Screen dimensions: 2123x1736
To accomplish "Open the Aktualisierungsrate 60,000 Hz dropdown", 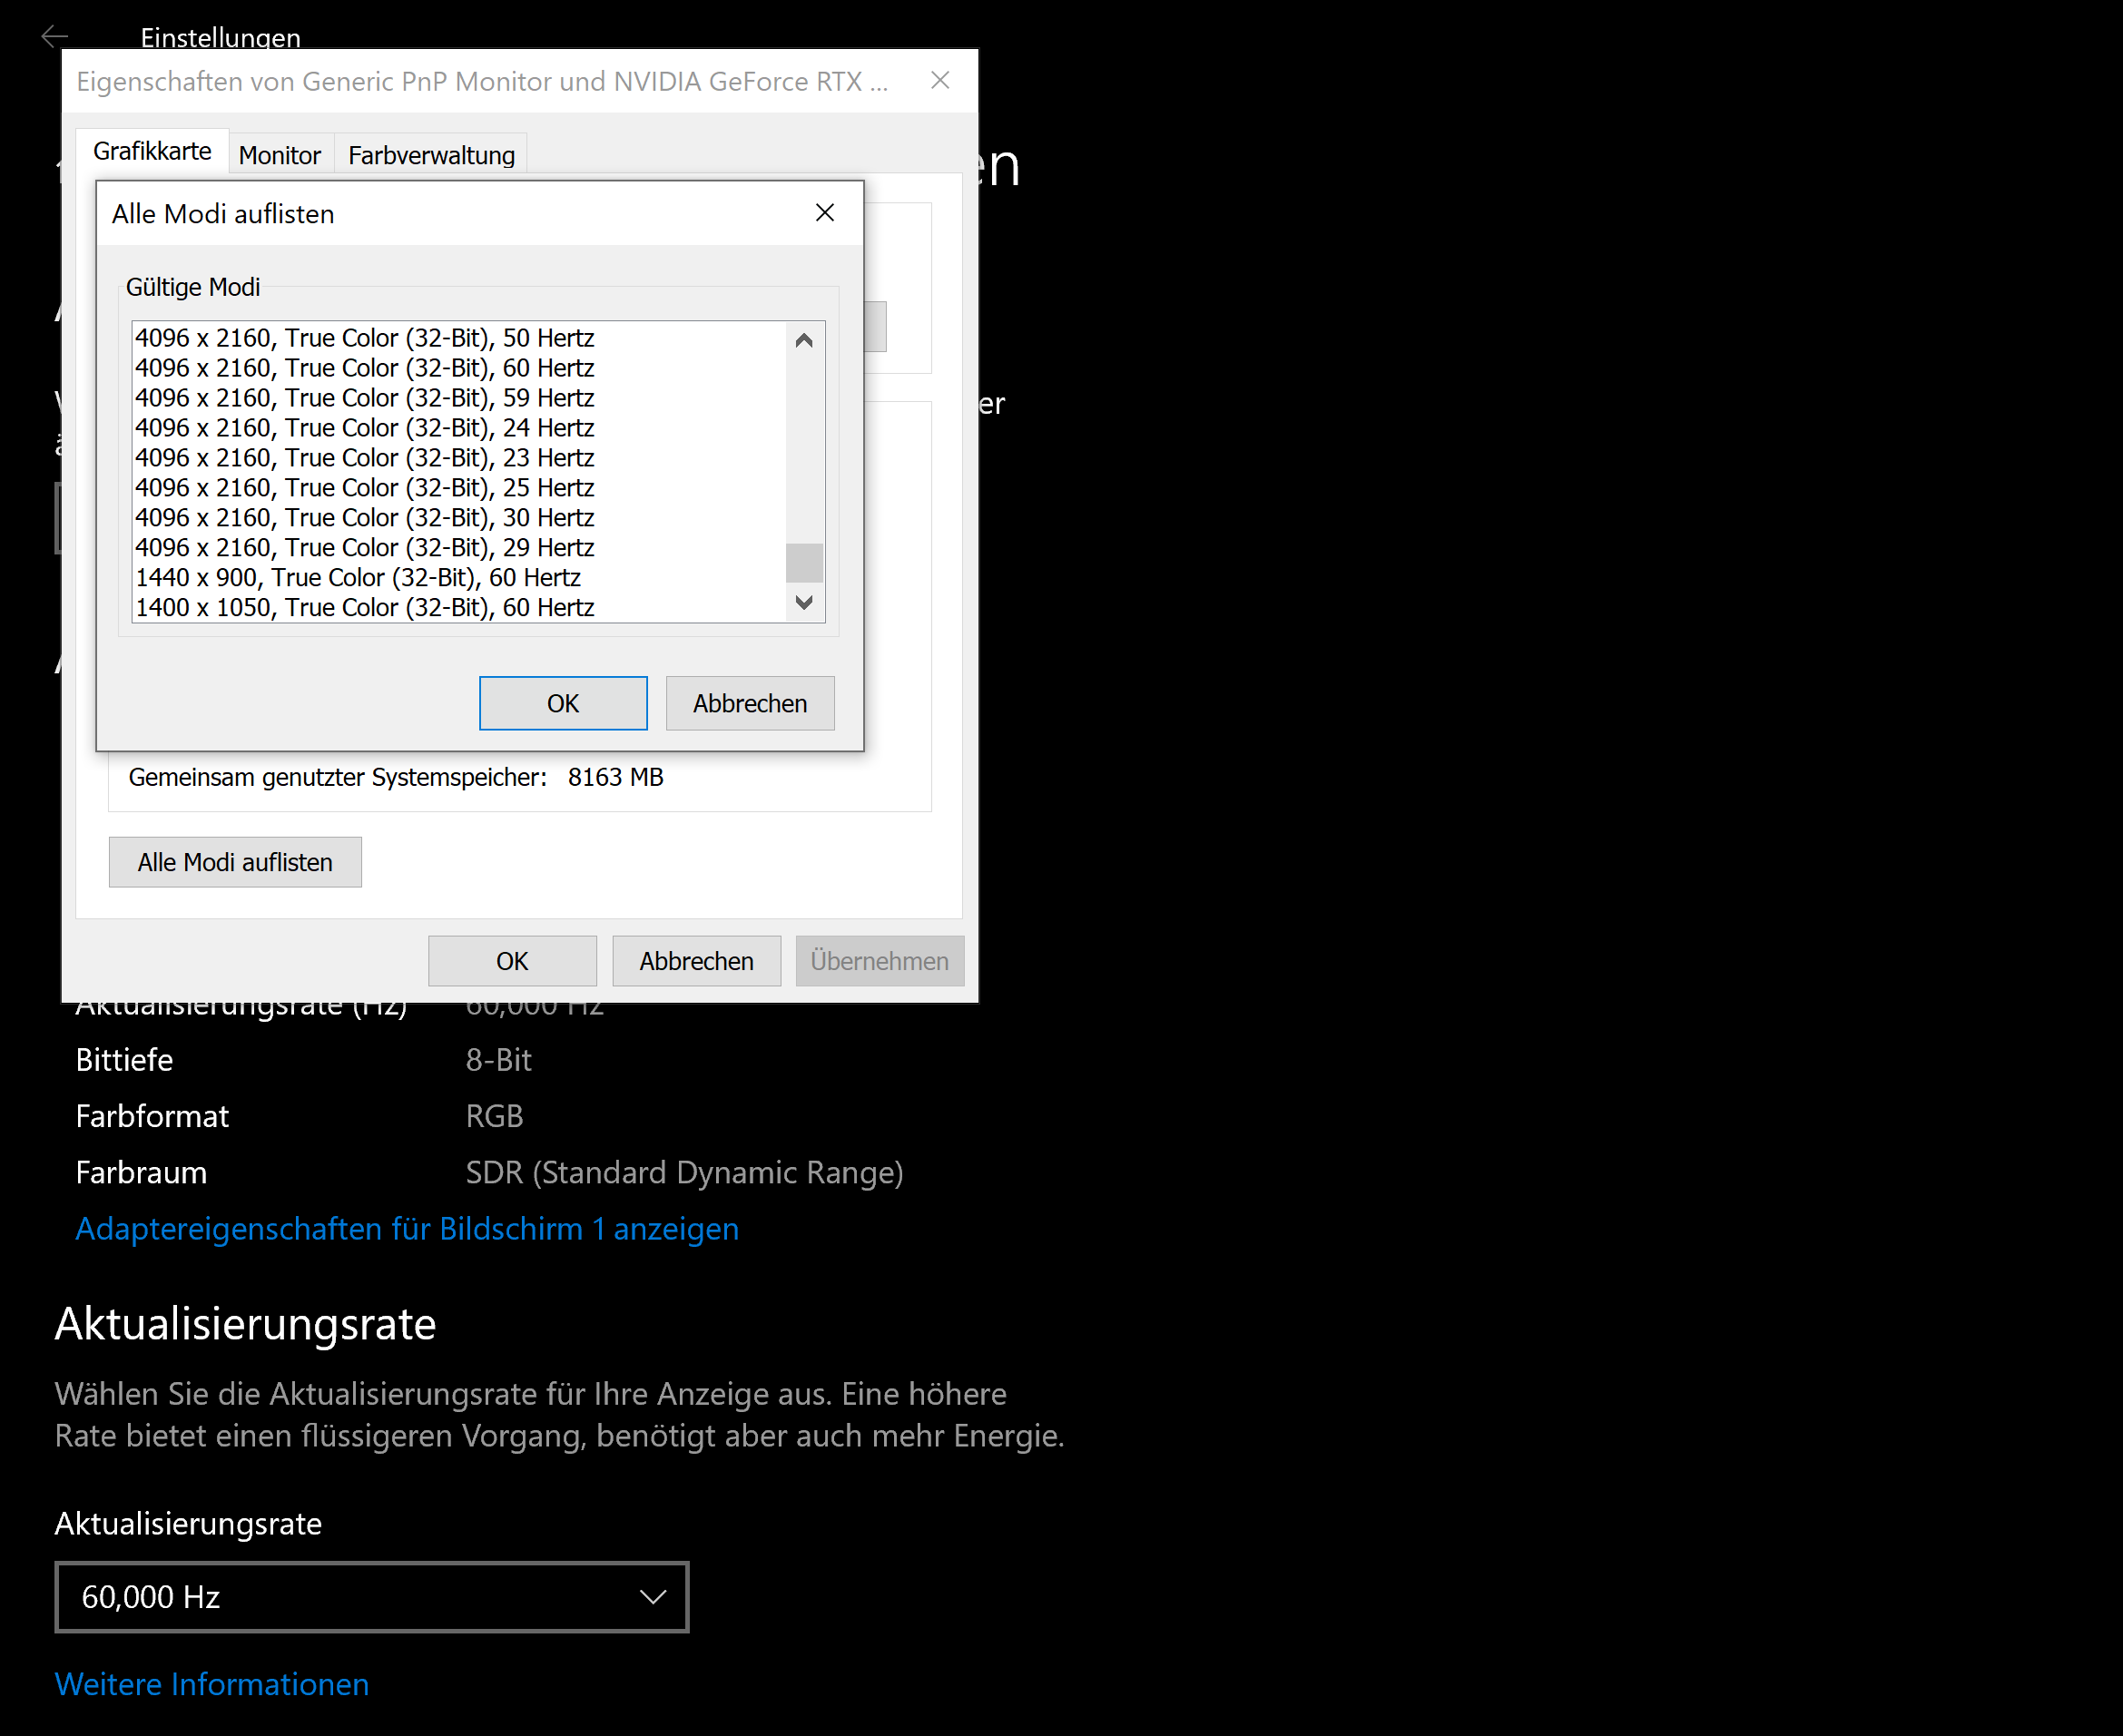I will point(371,1597).
